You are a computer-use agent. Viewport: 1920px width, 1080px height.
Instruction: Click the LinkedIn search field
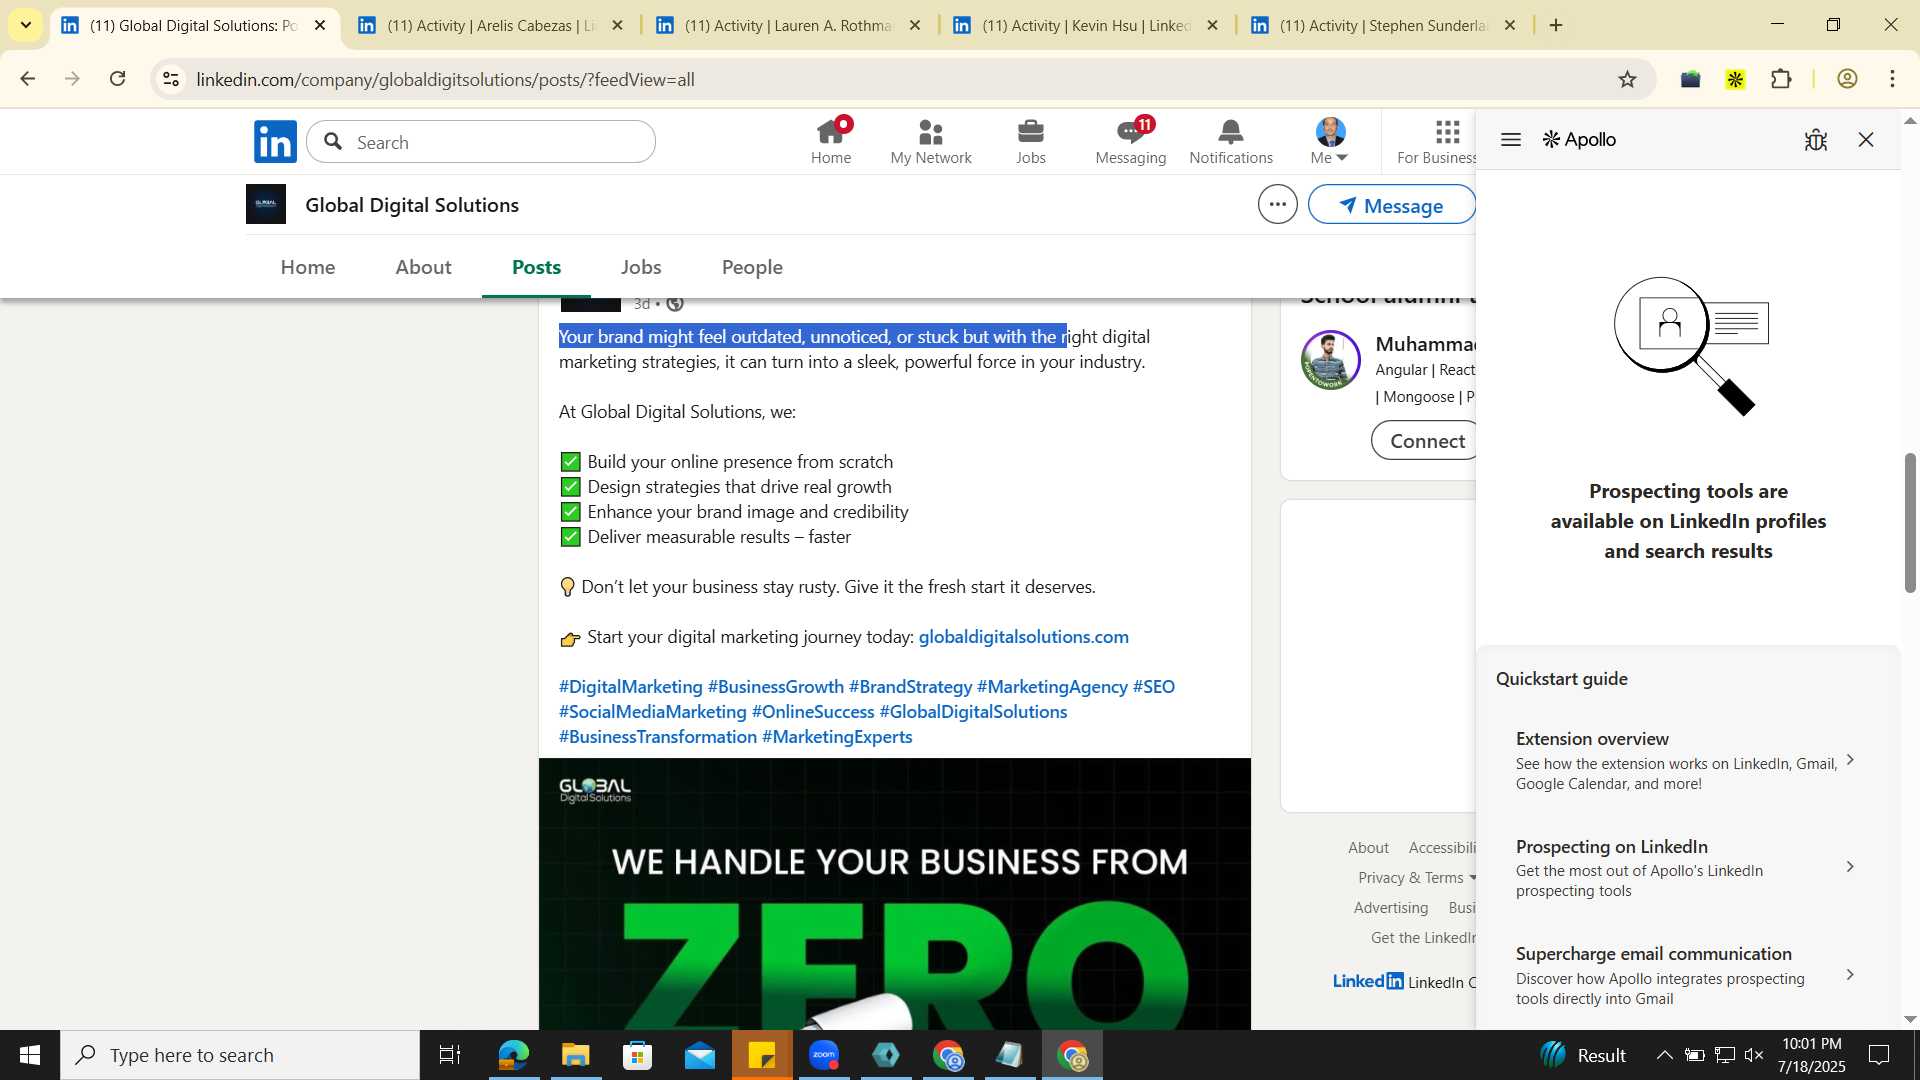click(481, 142)
